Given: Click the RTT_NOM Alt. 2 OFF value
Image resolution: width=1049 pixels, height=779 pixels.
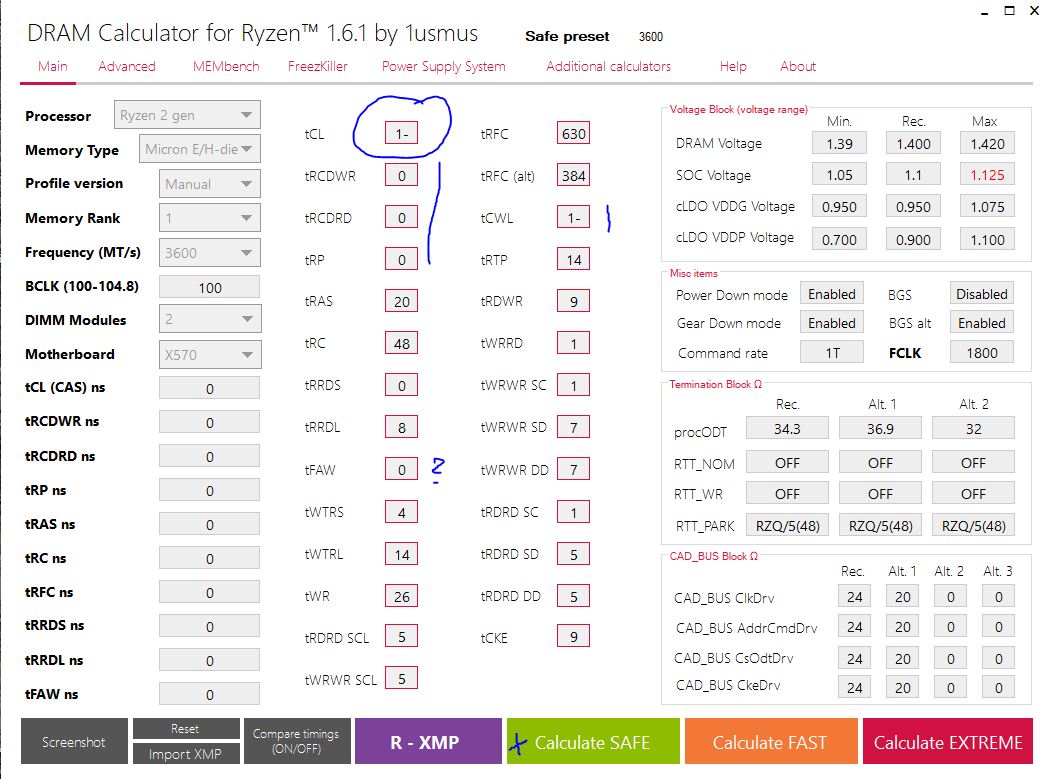Looking at the screenshot, I should [x=973, y=462].
